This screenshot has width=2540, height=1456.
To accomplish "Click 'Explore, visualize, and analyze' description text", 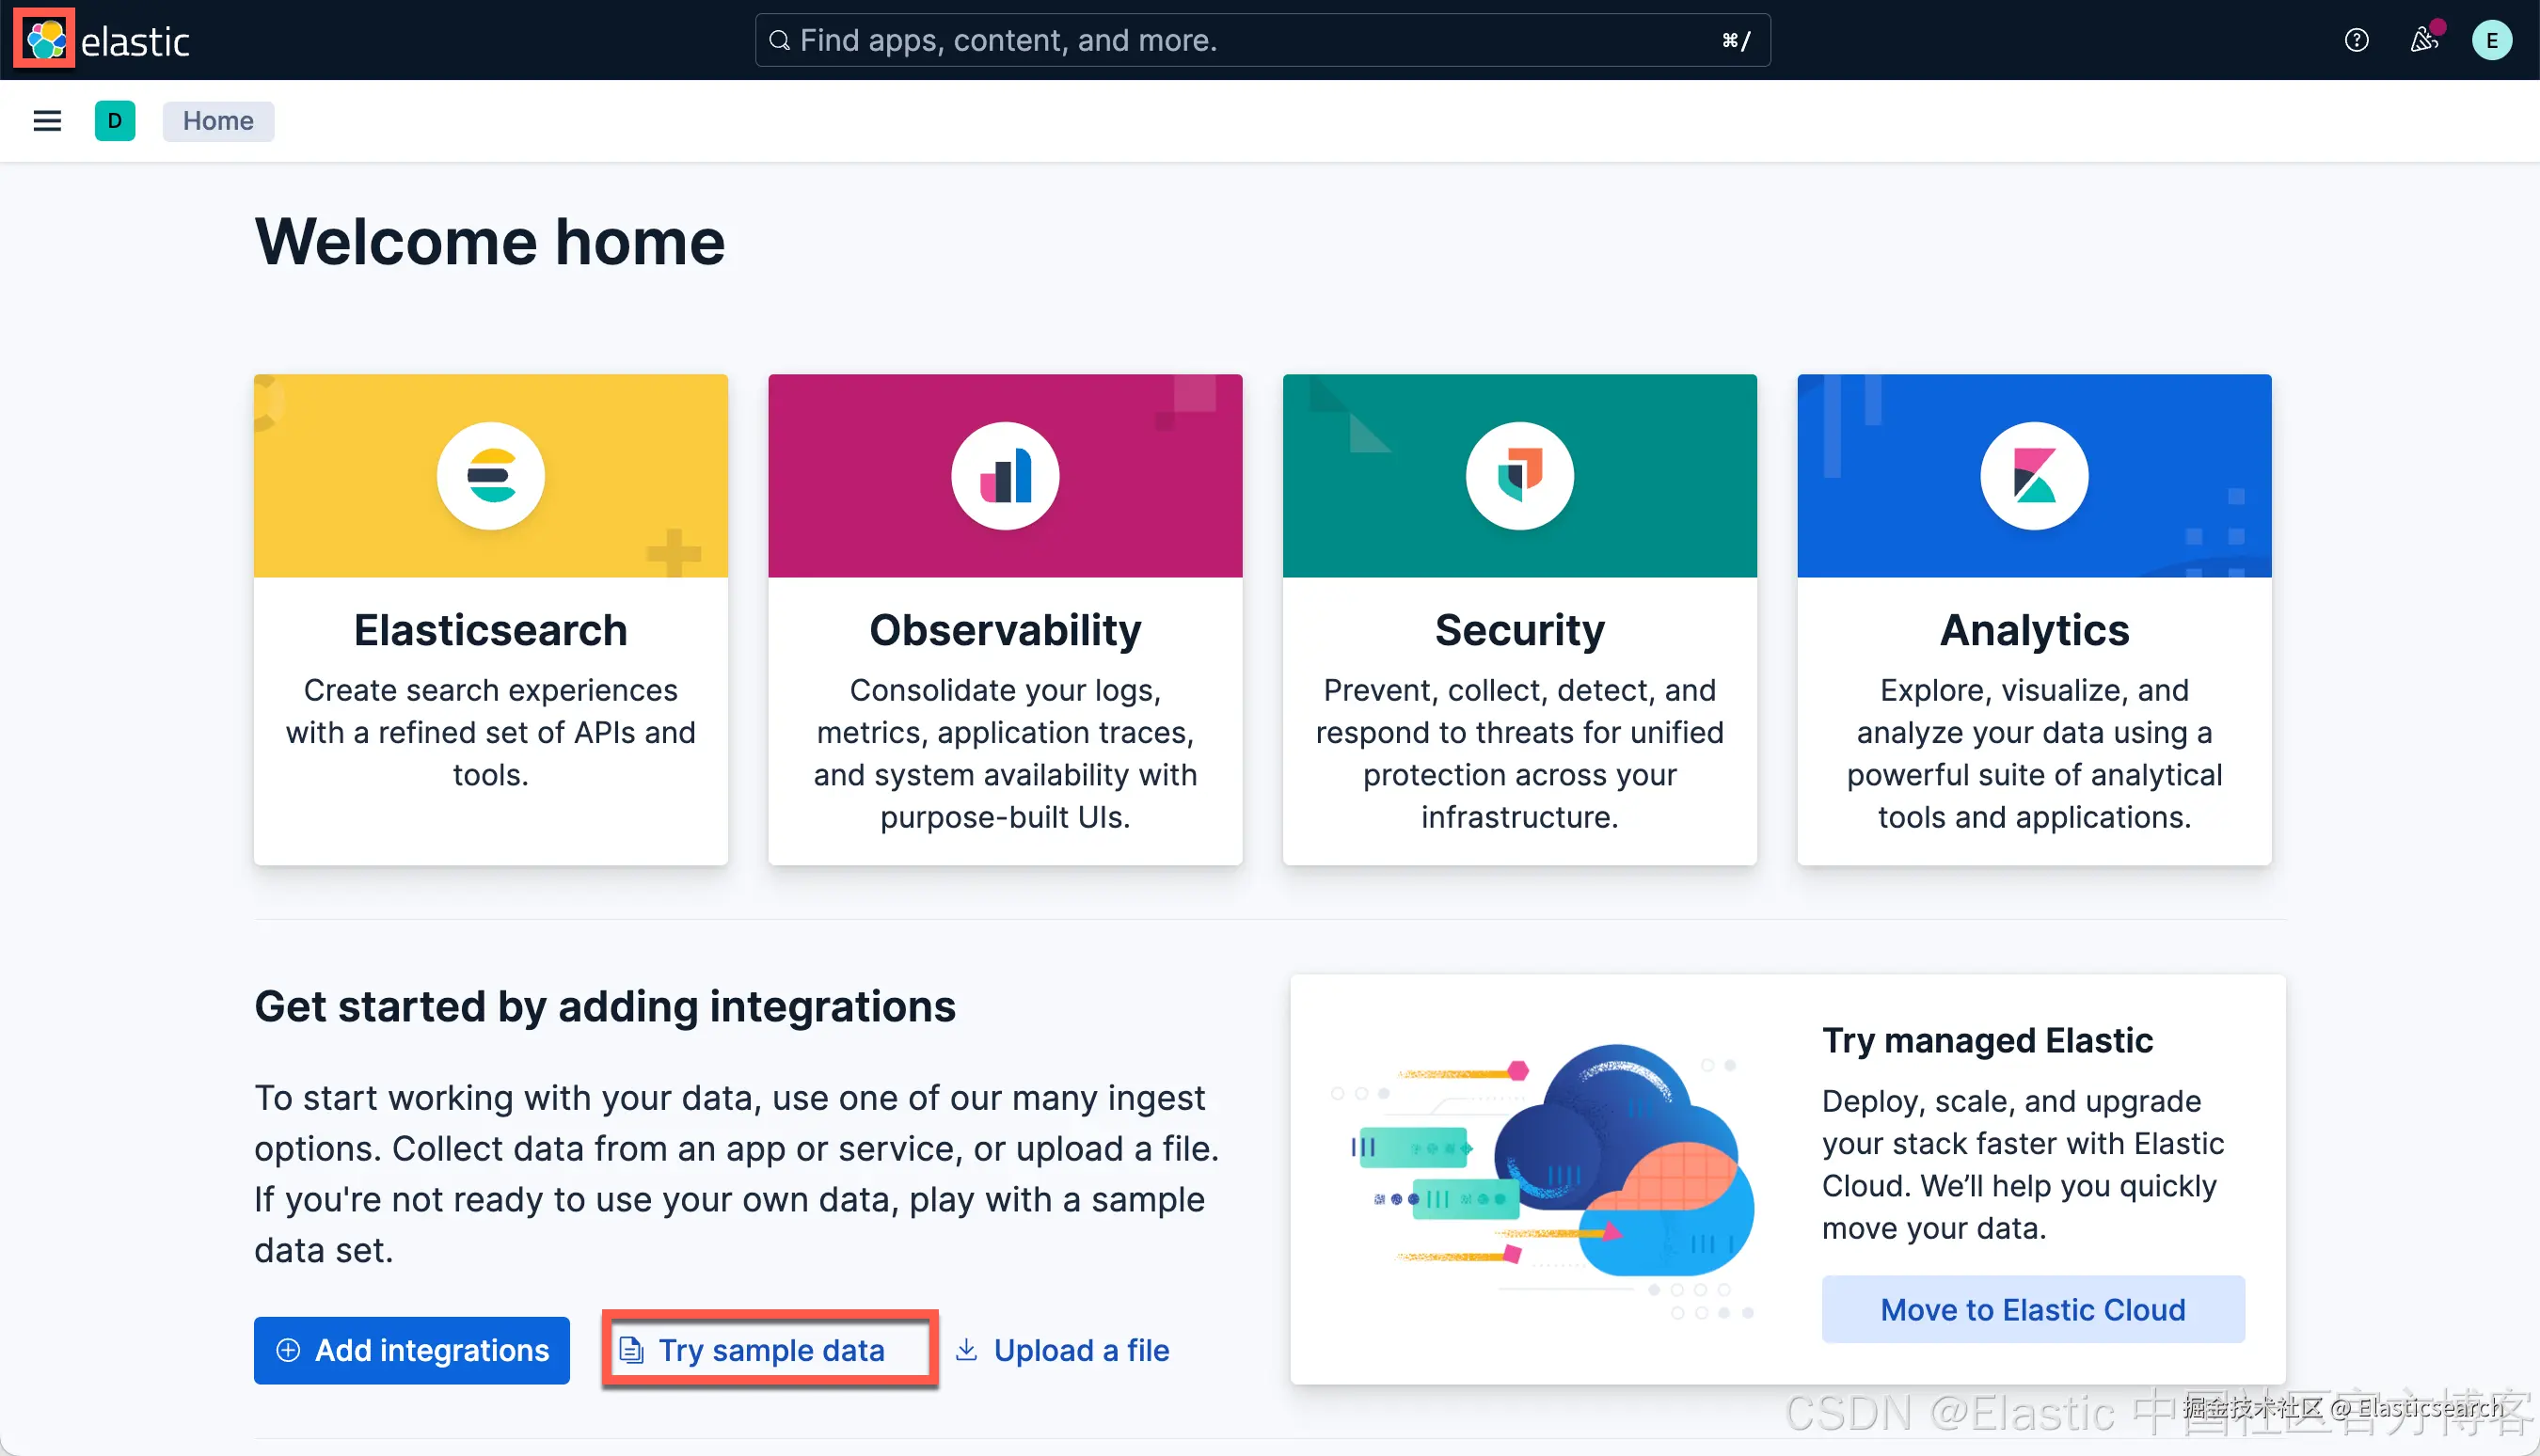I will click(2034, 753).
